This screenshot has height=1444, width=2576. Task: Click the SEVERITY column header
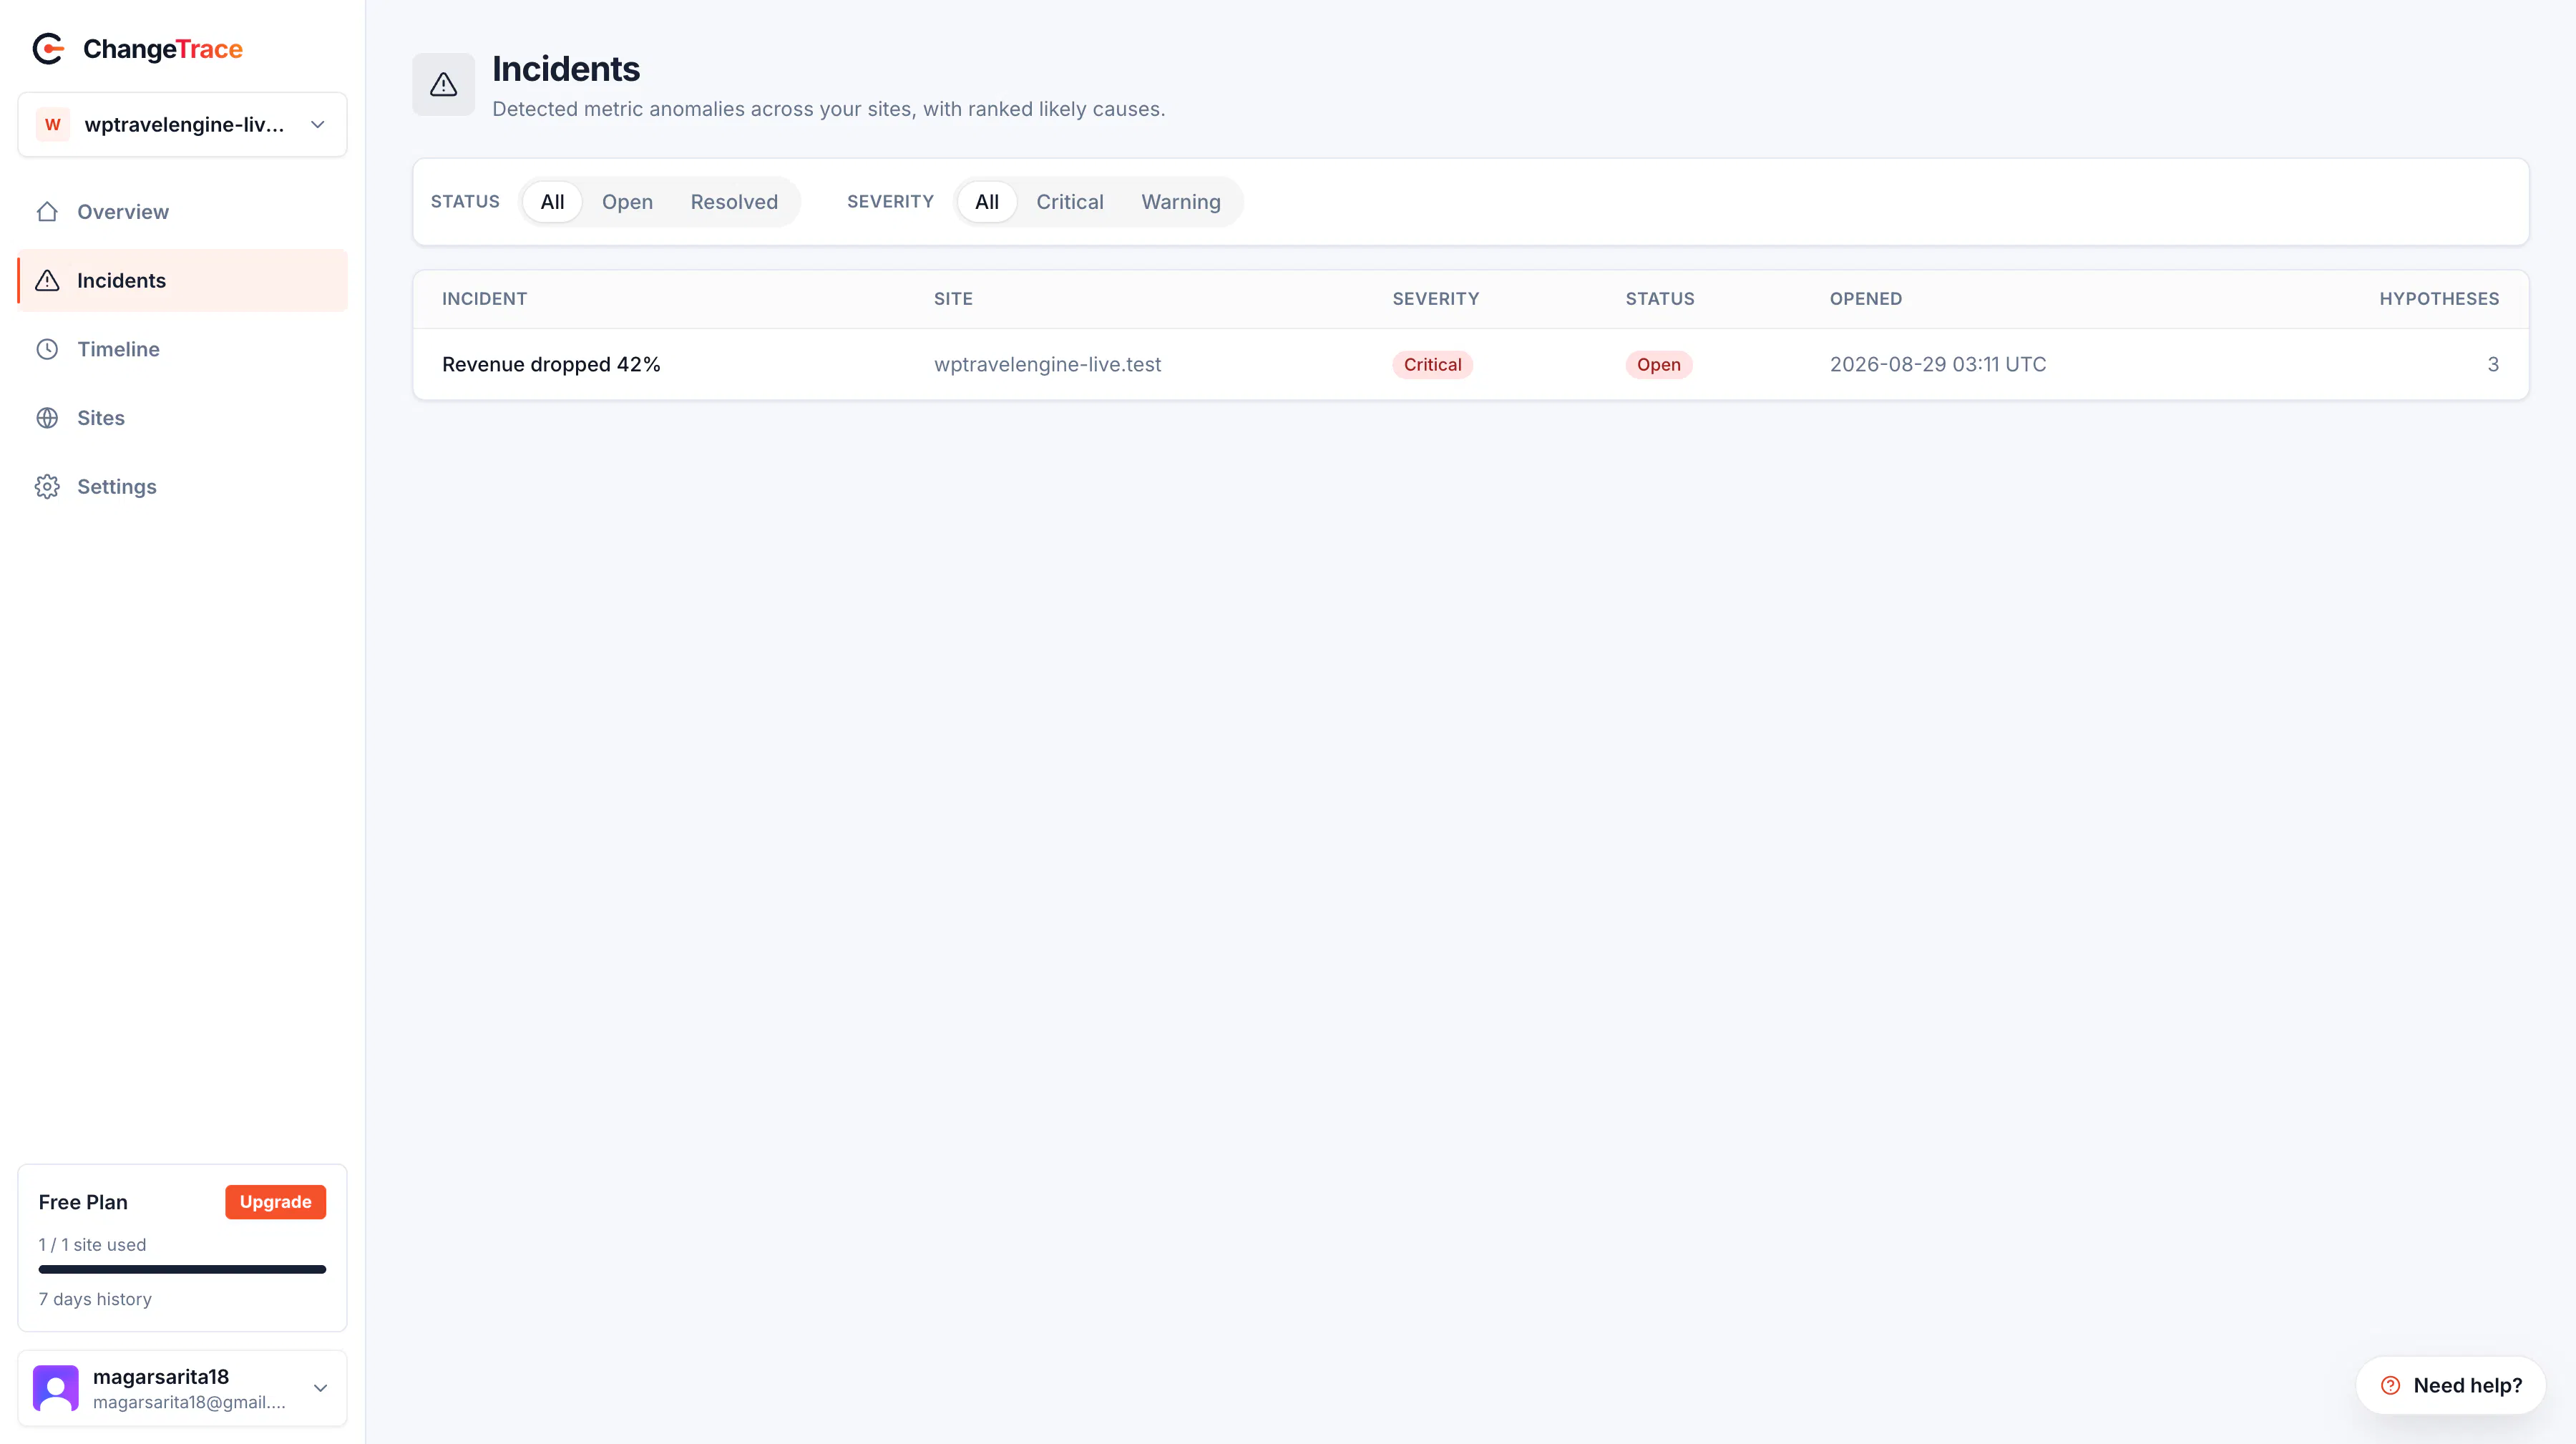[1435, 299]
